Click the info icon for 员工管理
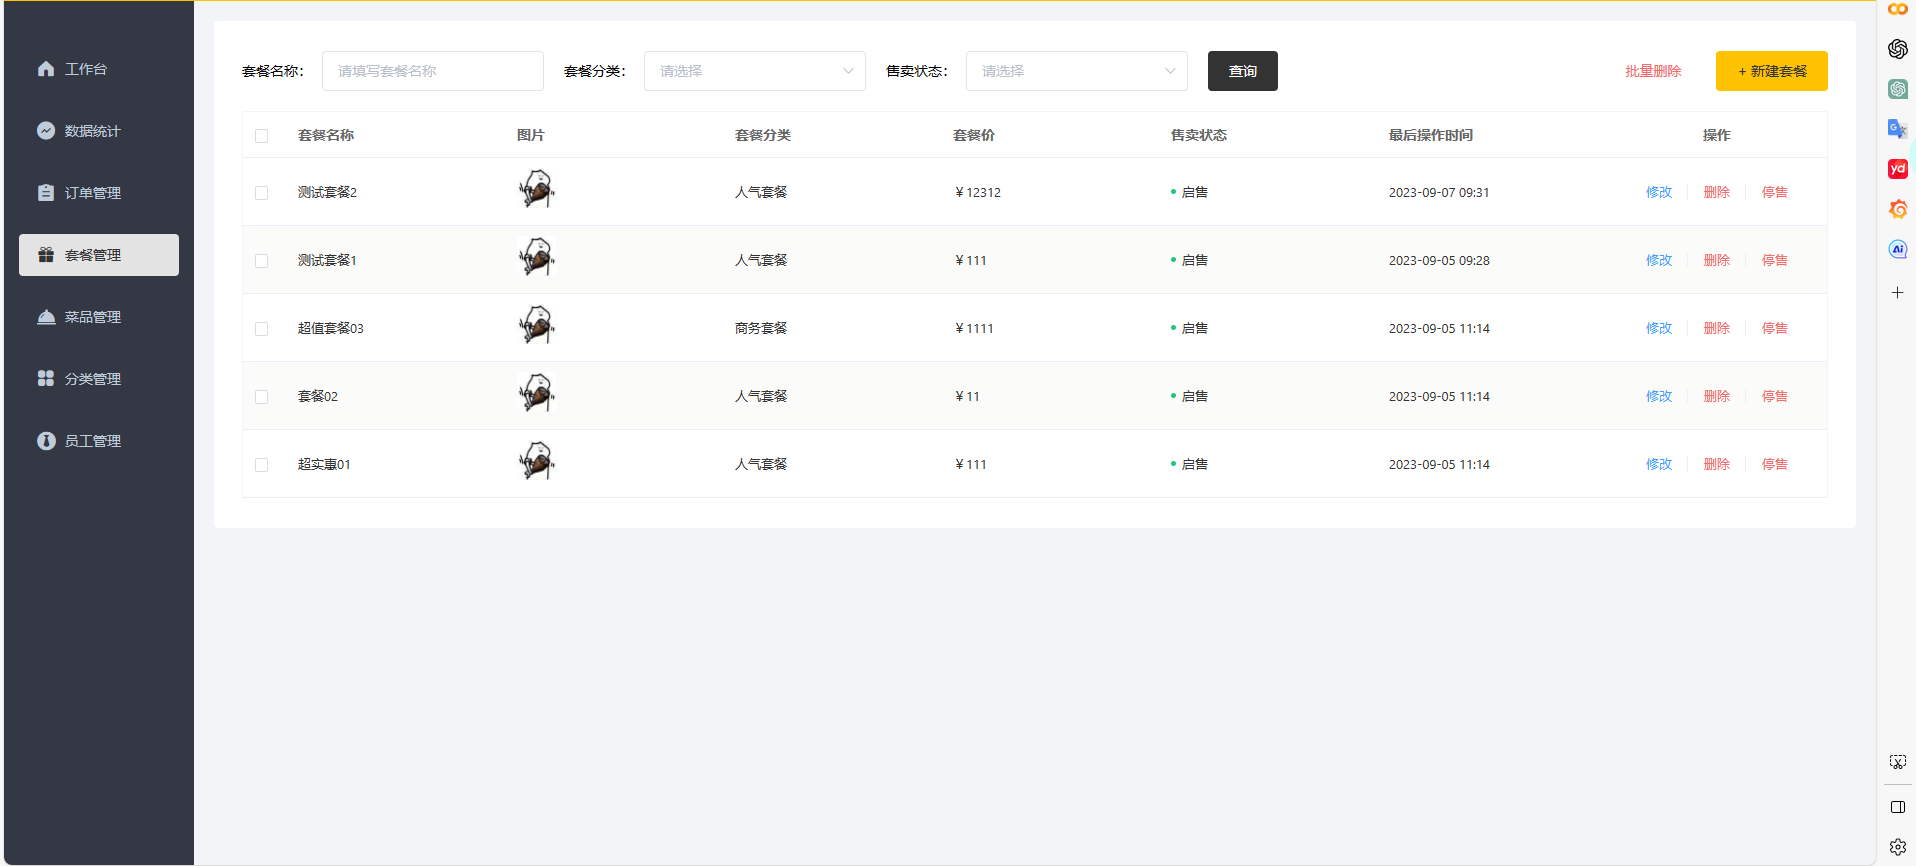The width and height of the screenshot is (1916, 866). tap(46, 441)
